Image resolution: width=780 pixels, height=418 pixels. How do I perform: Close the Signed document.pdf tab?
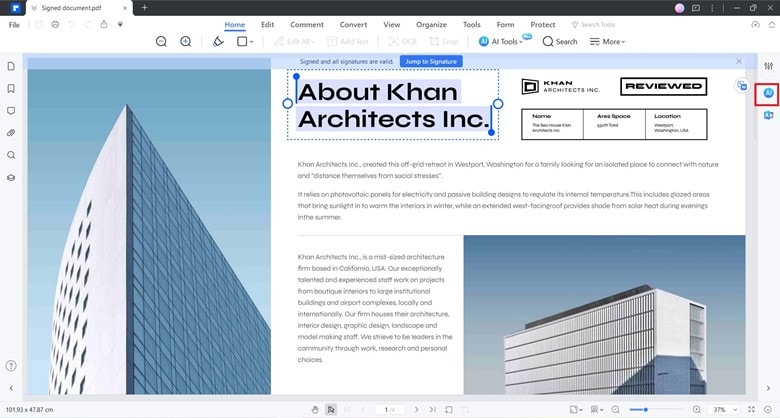click(125, 8)
